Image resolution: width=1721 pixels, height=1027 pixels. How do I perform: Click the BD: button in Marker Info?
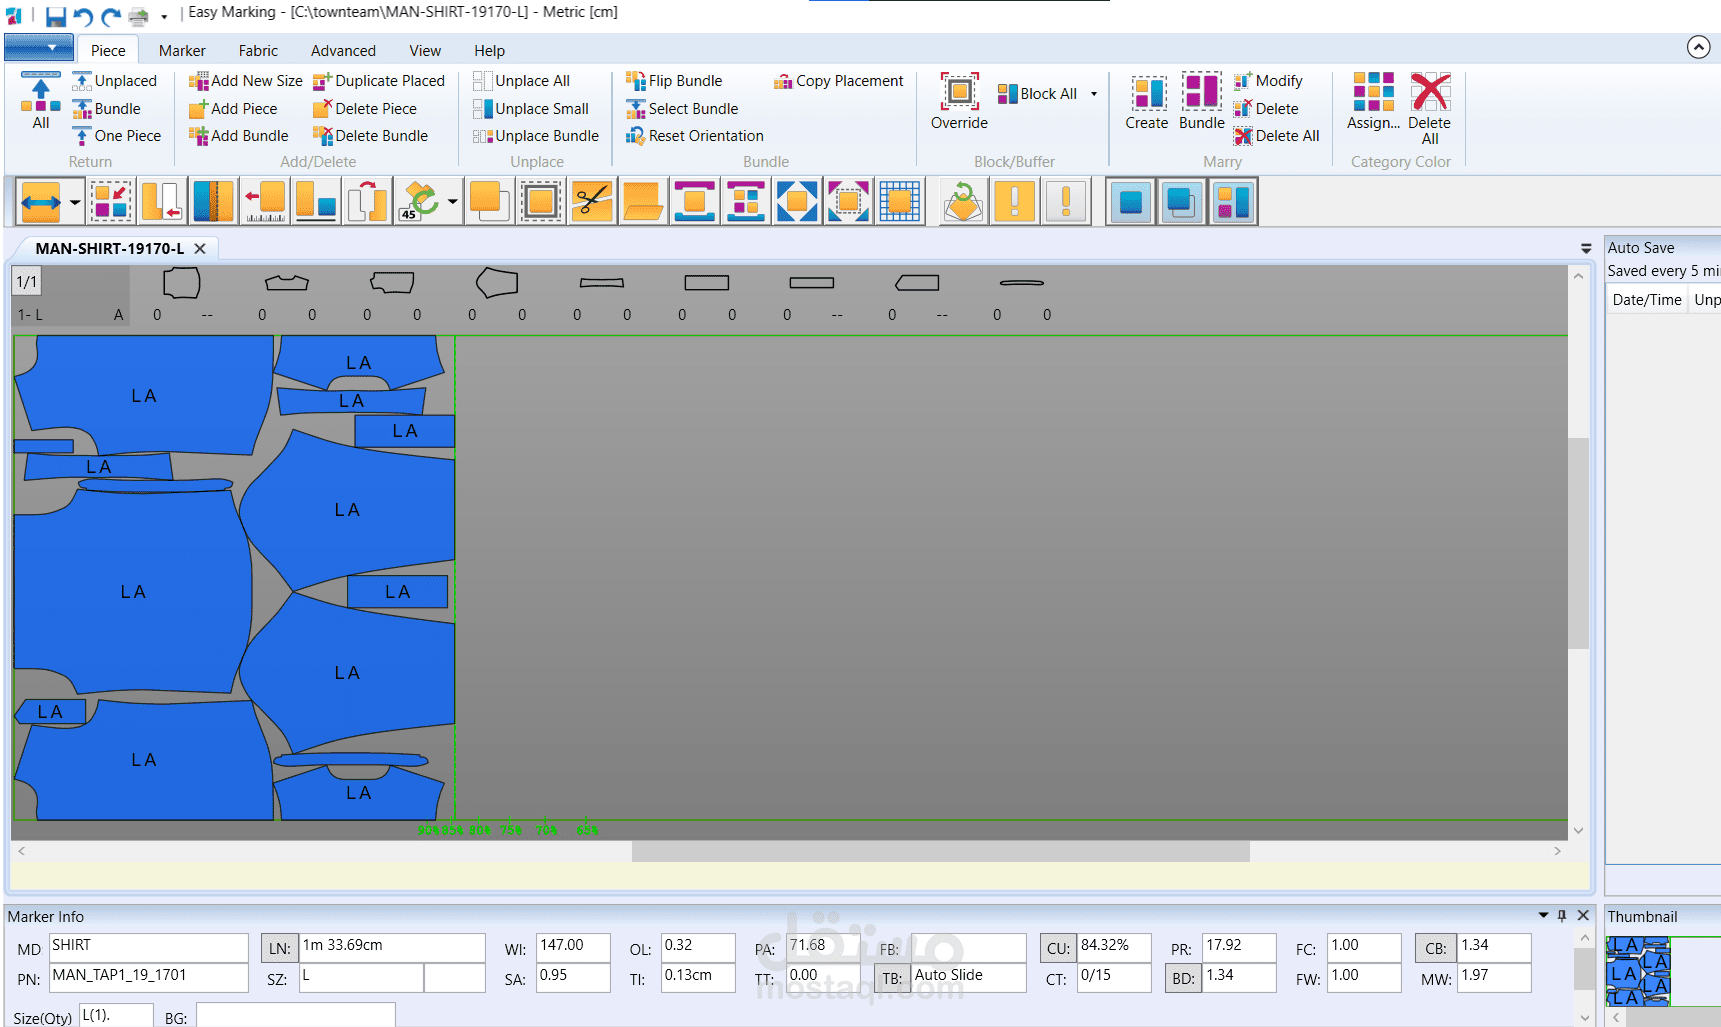pos(1183,978)
